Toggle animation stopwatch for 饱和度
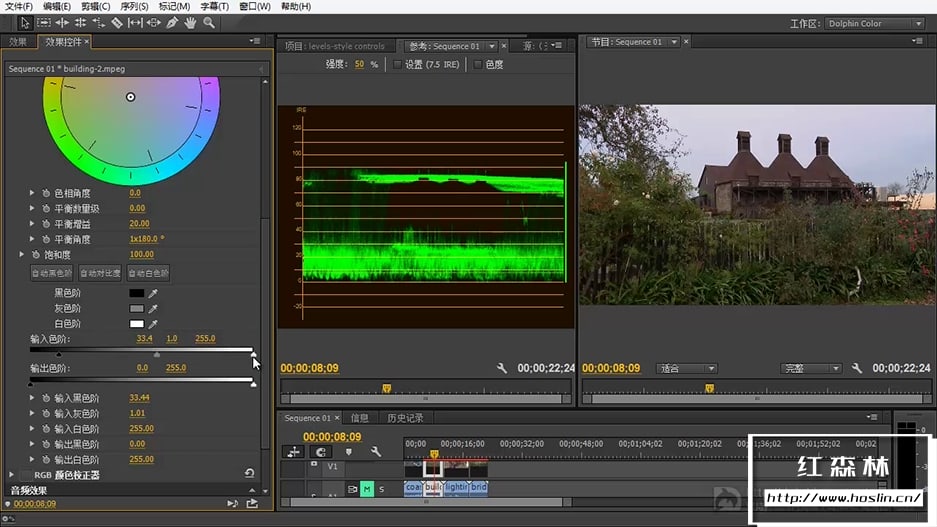937x527 pixels. pyautogui.click(x=36, y=255)
